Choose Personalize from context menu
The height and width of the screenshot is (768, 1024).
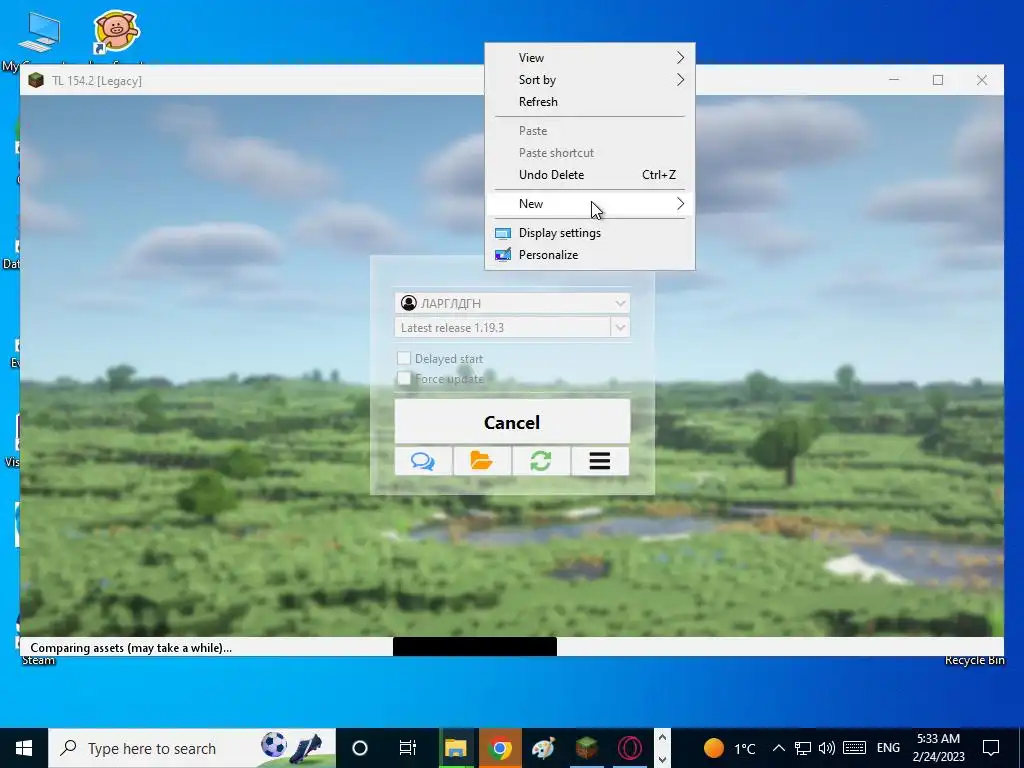590,255
